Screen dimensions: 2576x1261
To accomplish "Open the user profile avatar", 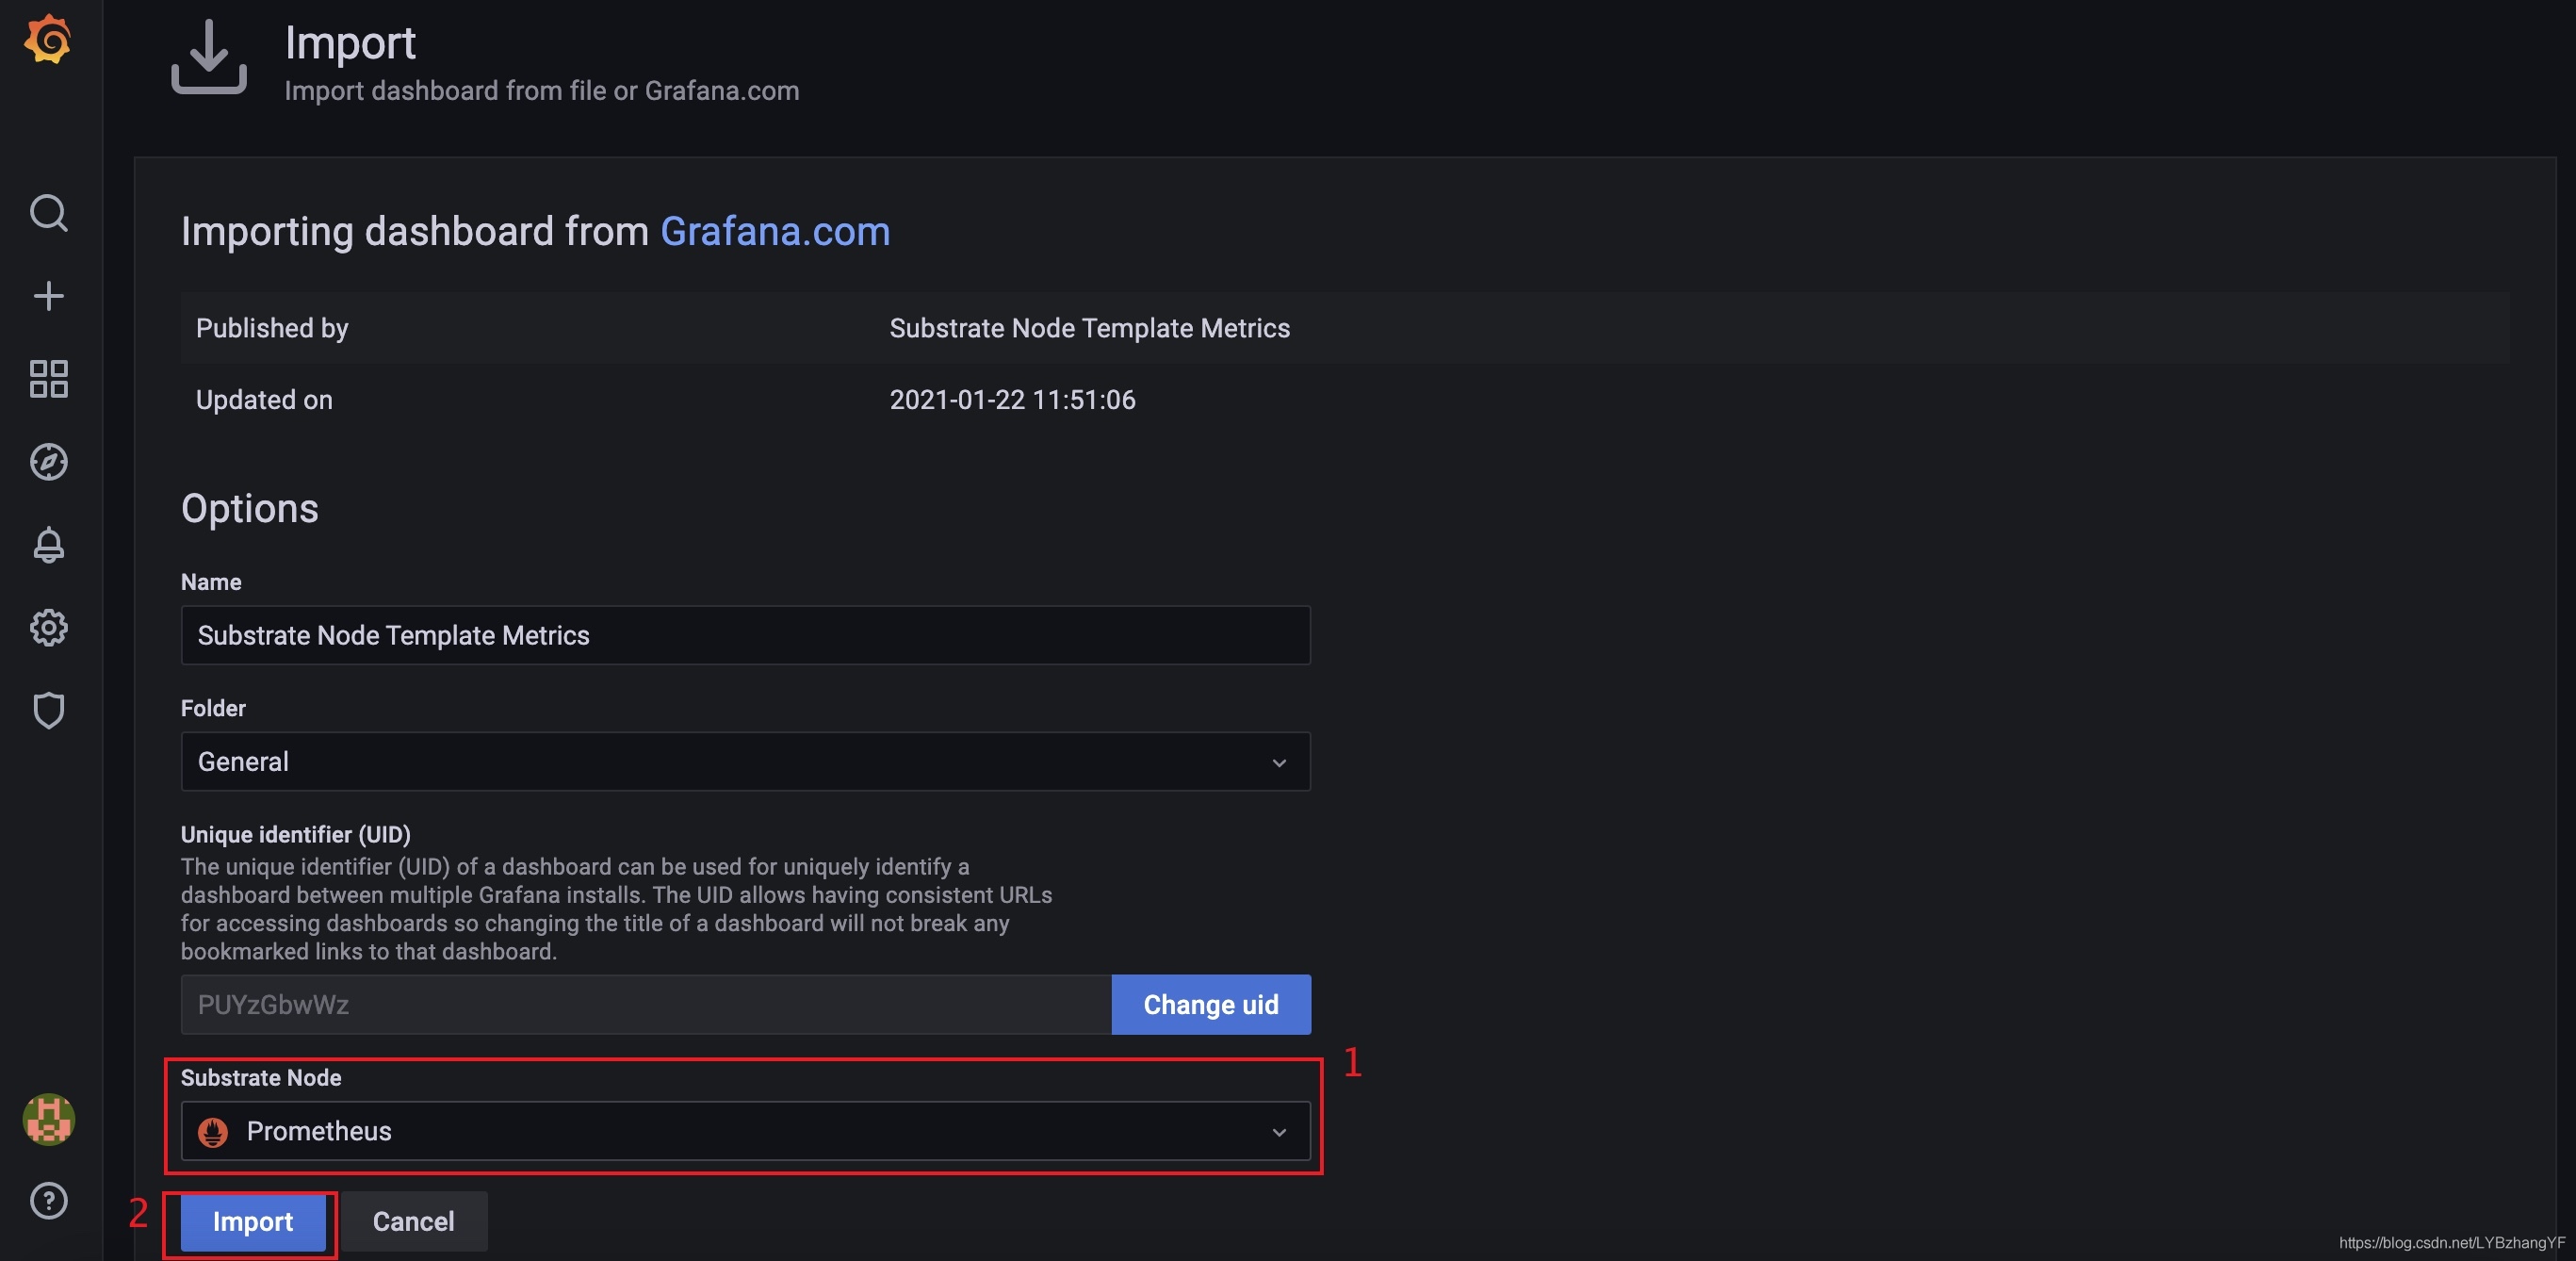I will click(48, 1119).
